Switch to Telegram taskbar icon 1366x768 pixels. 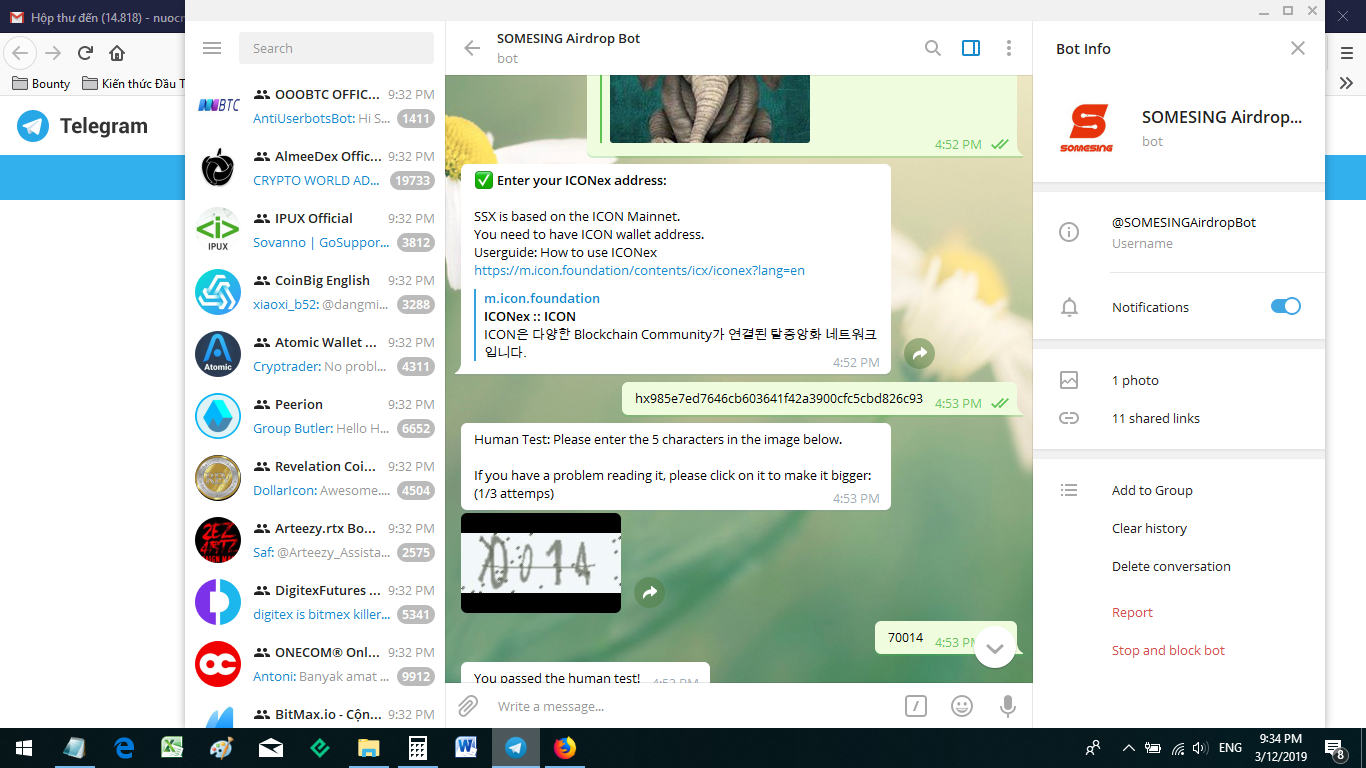click(516, 747)
